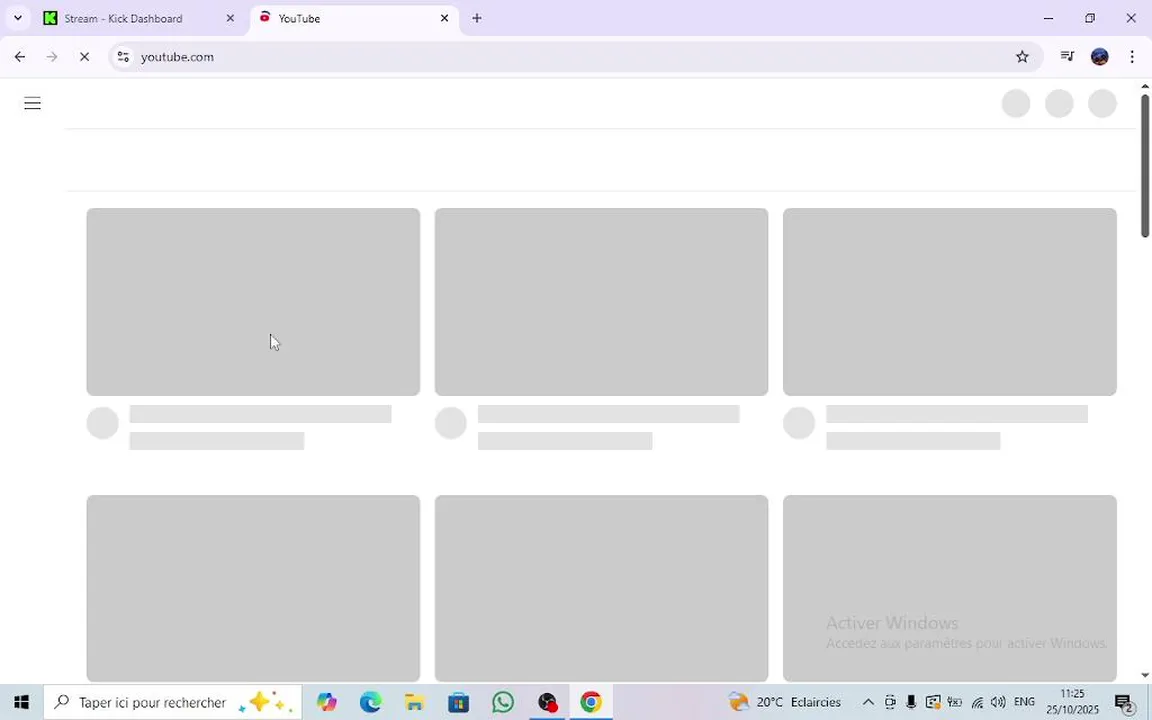This screenshot has height=720, width=1152.
Task: Open Chrome's three-dot menu
Action: click(1131, 57)
